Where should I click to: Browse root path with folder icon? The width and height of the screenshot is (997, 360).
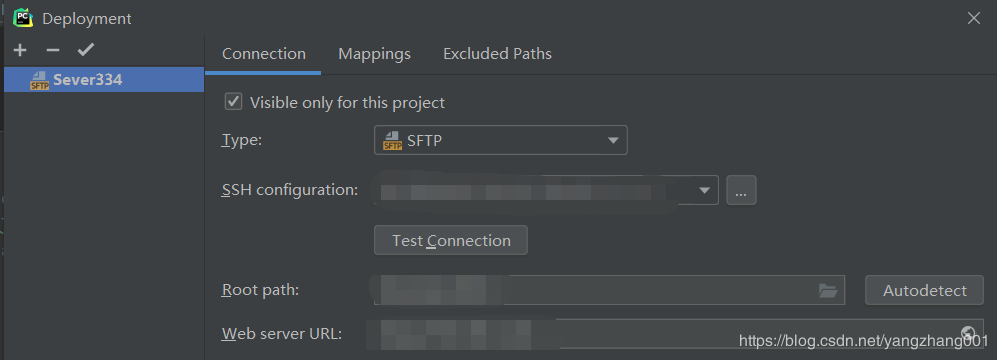coord(828,291)
